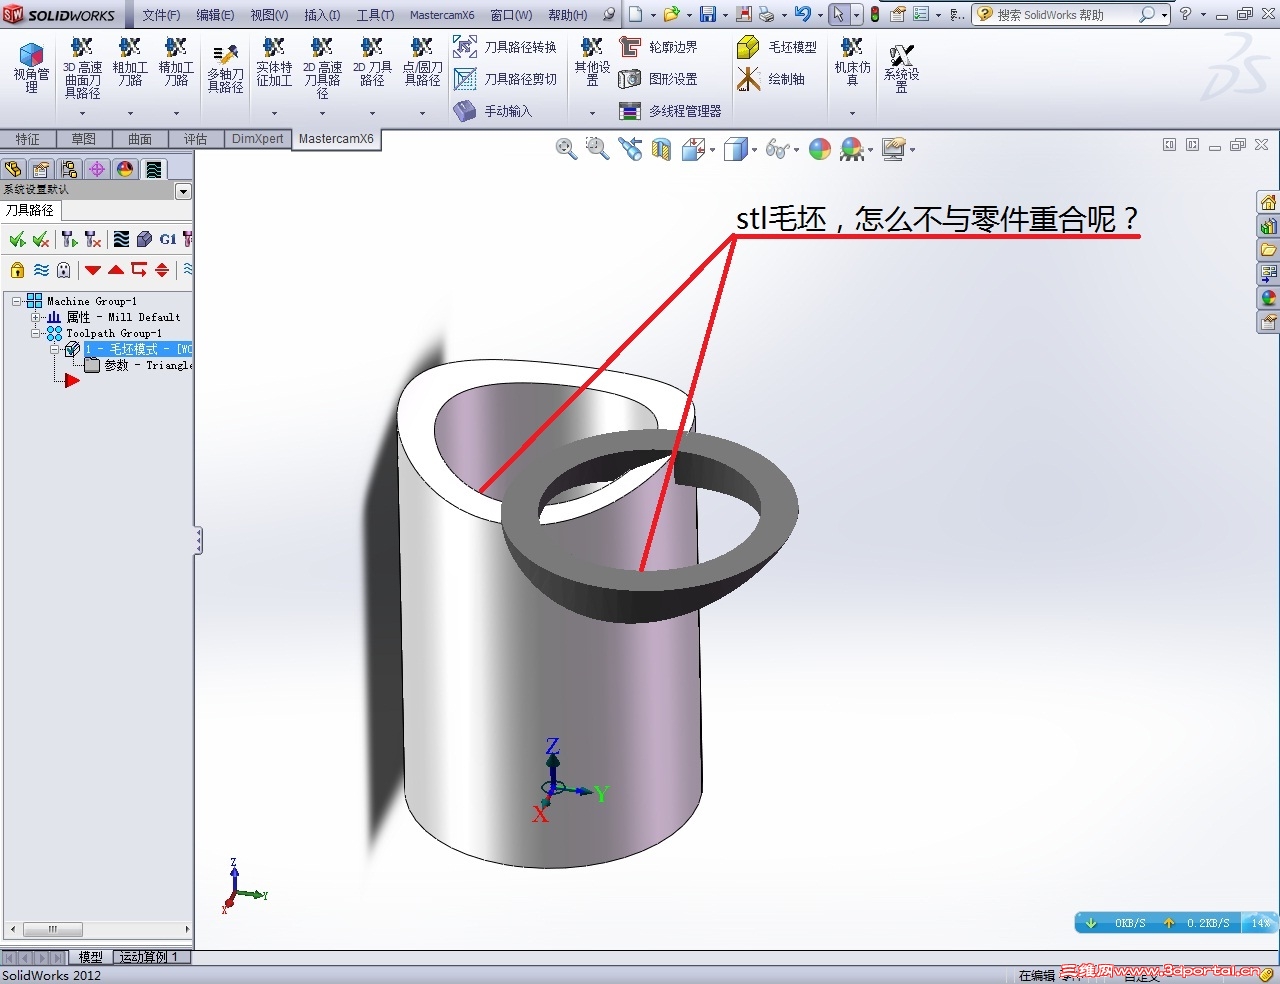Expand 其他设置 dropdown arrow
The height and width of the screenshot is (984, 1280).
(x=592, y=113)
